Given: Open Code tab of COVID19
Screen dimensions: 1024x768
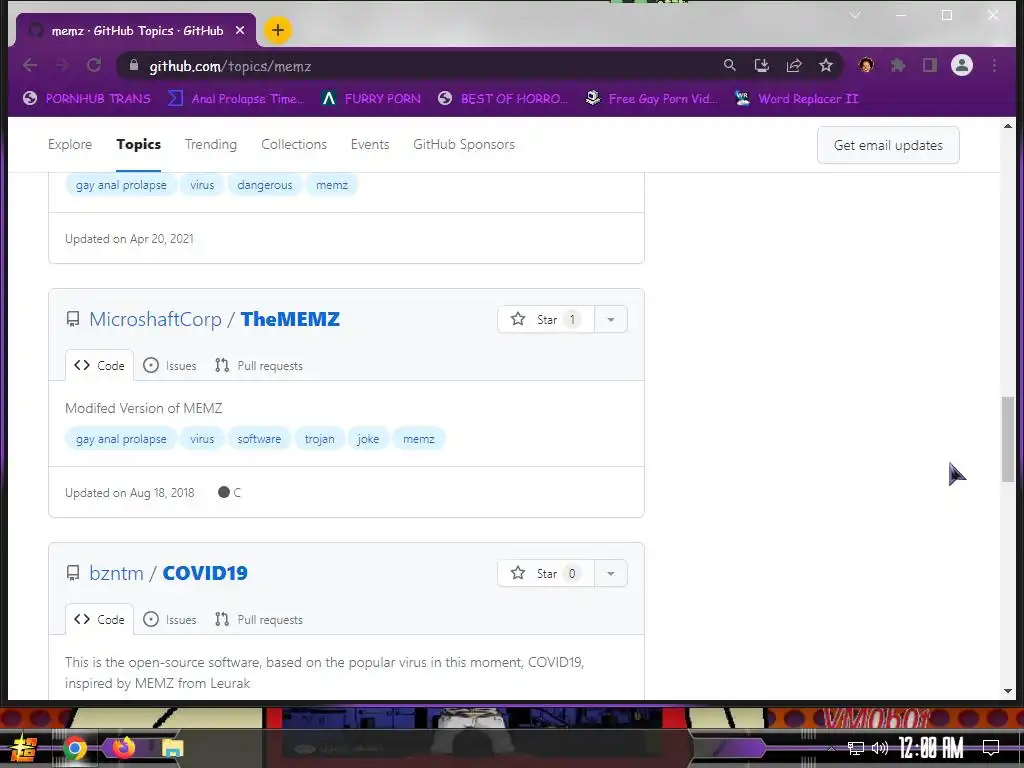Looking at the screenshot, I should [x=99, y=620].
